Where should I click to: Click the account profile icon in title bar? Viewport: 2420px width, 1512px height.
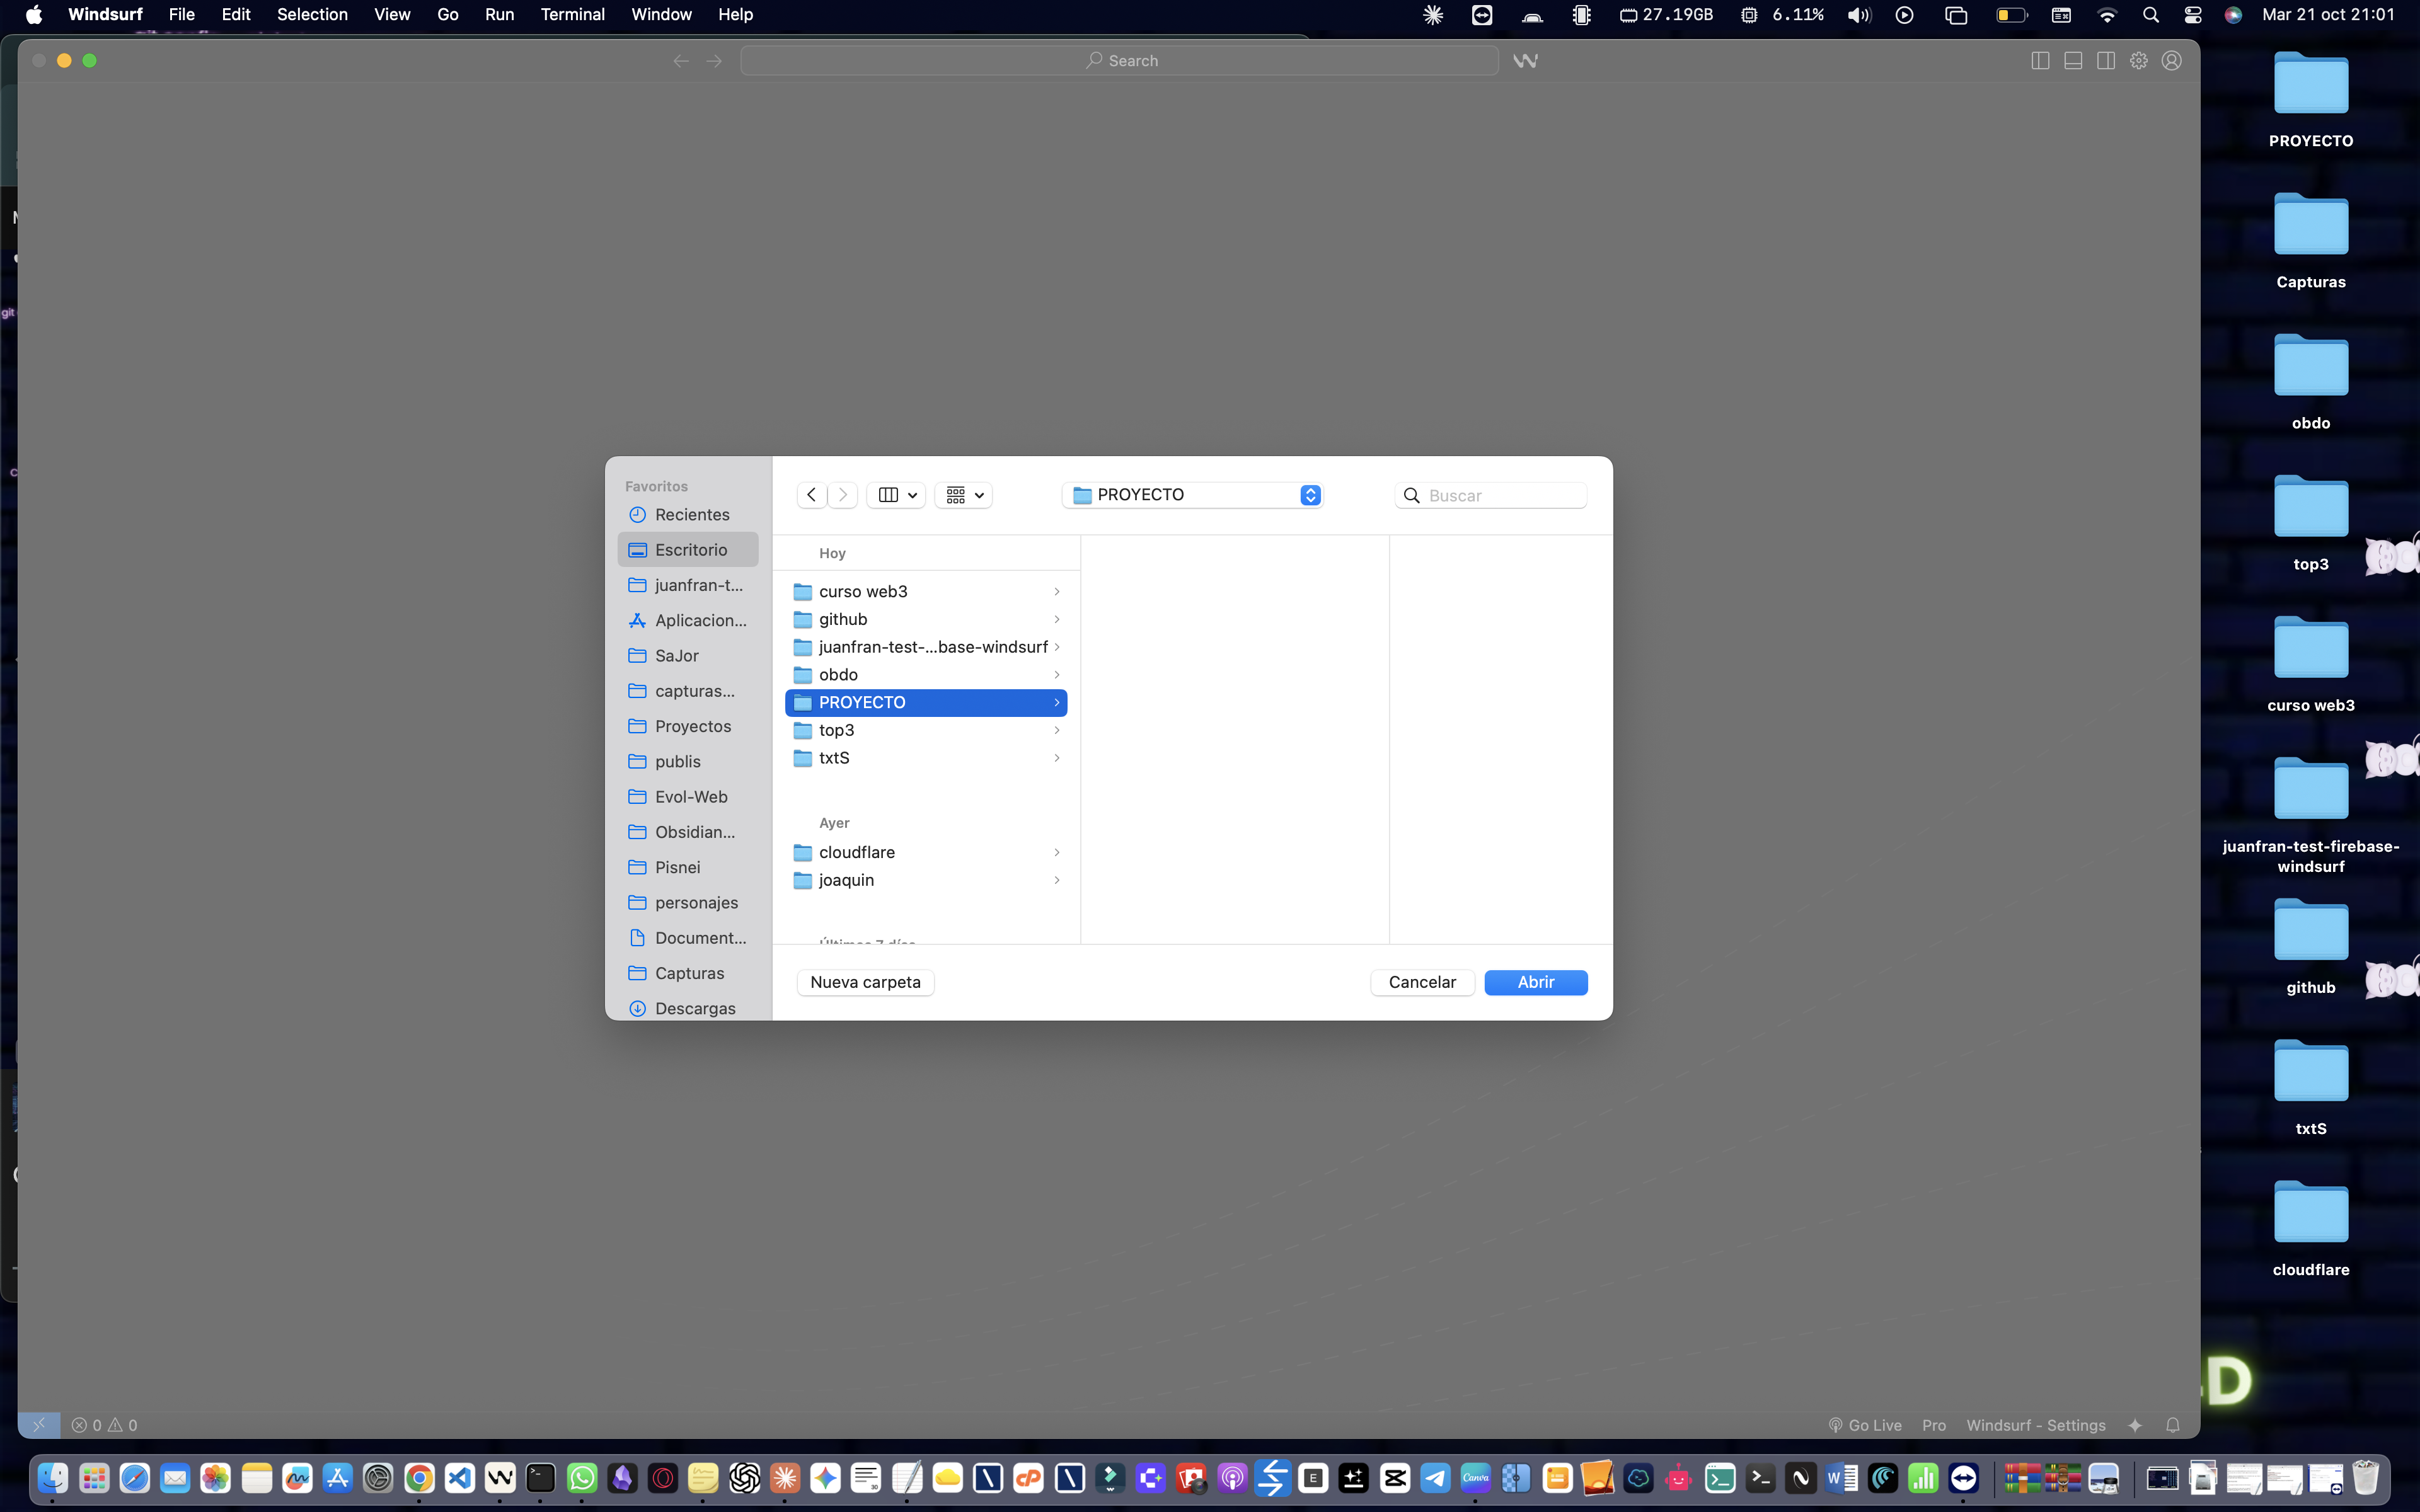2172,61
